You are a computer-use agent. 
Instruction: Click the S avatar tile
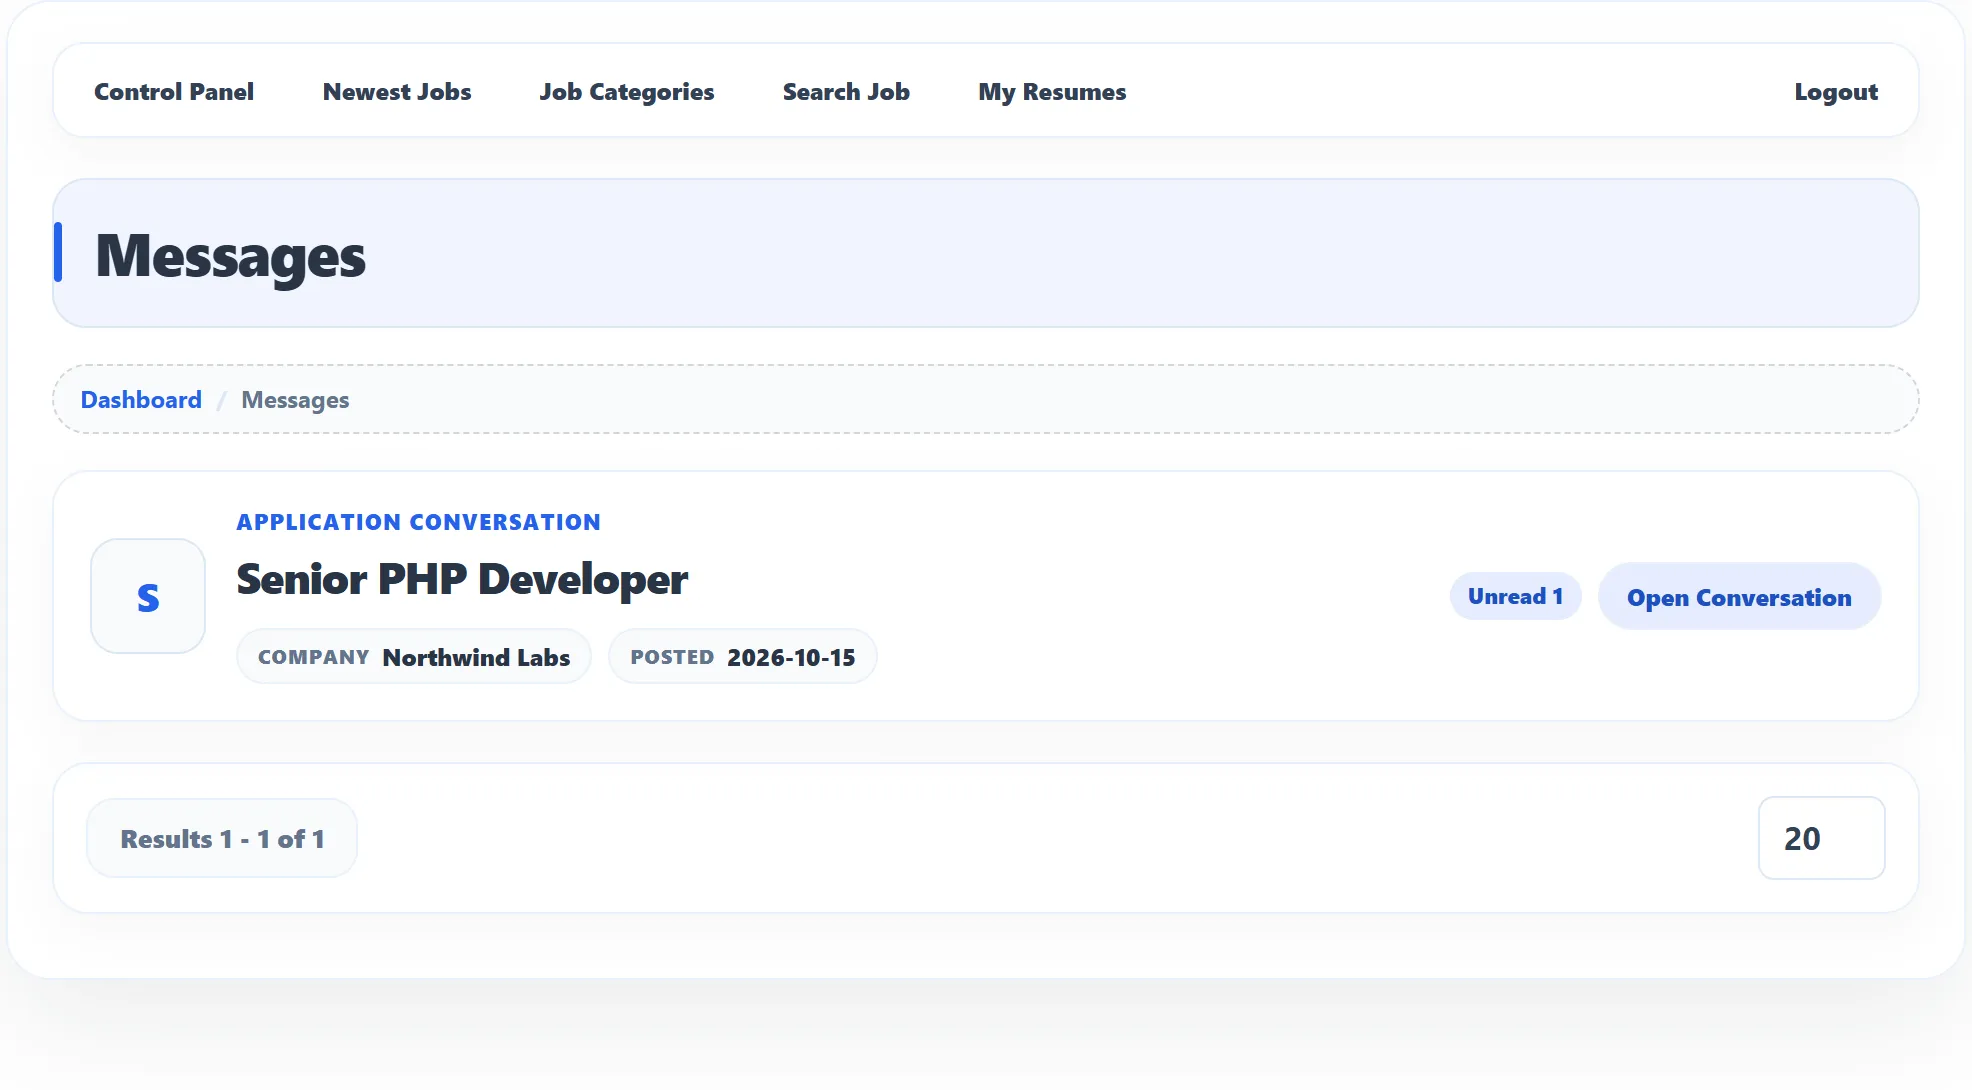[148, 596]
